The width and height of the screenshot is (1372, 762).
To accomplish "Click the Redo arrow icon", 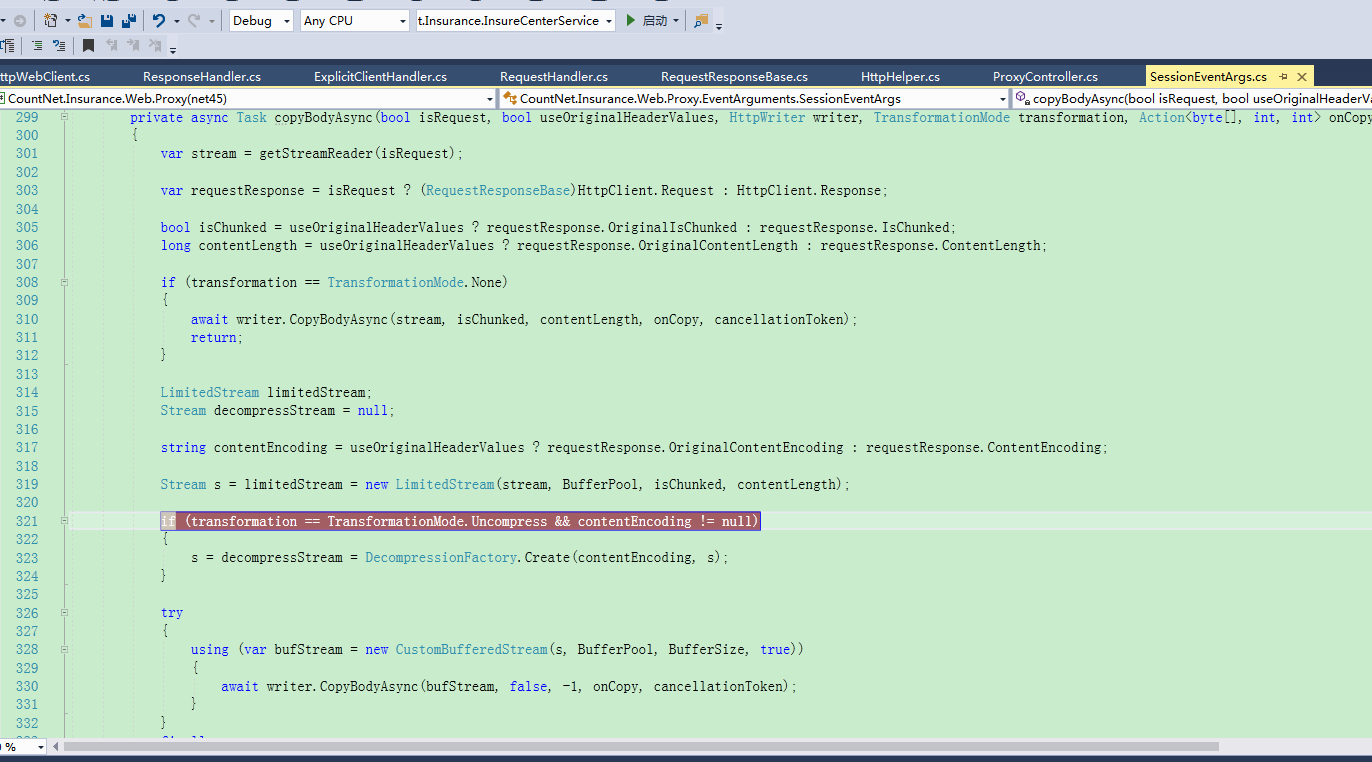I will (194, 20).
